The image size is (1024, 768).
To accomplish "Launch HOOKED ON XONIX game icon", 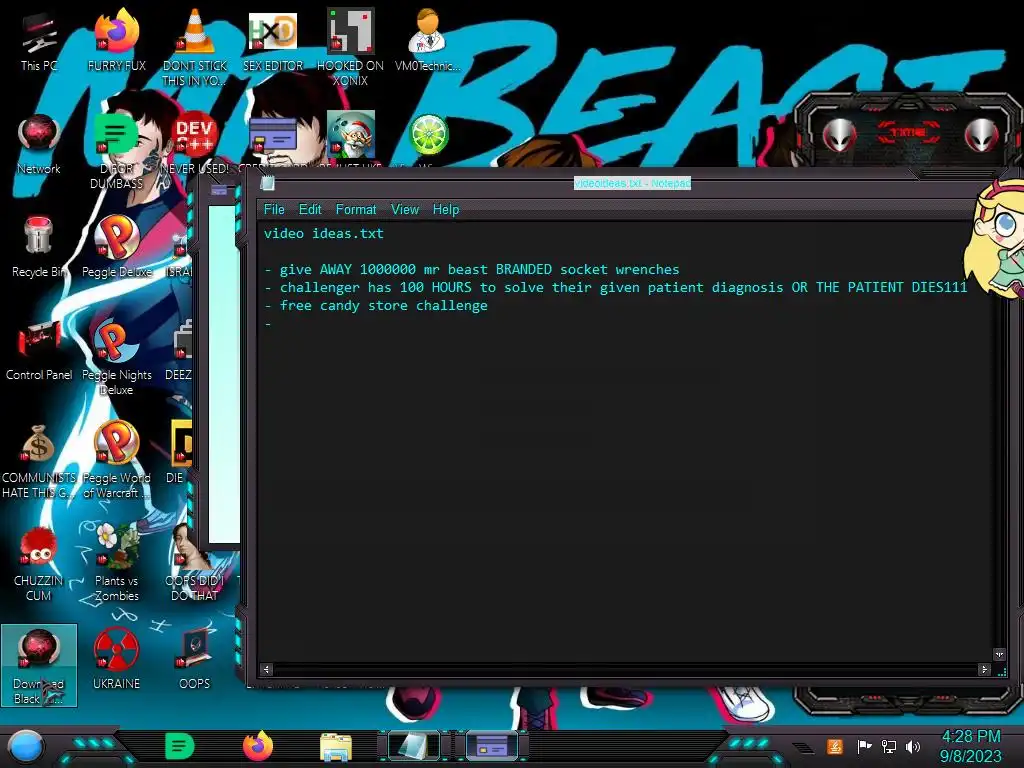I will click(350, 47).
